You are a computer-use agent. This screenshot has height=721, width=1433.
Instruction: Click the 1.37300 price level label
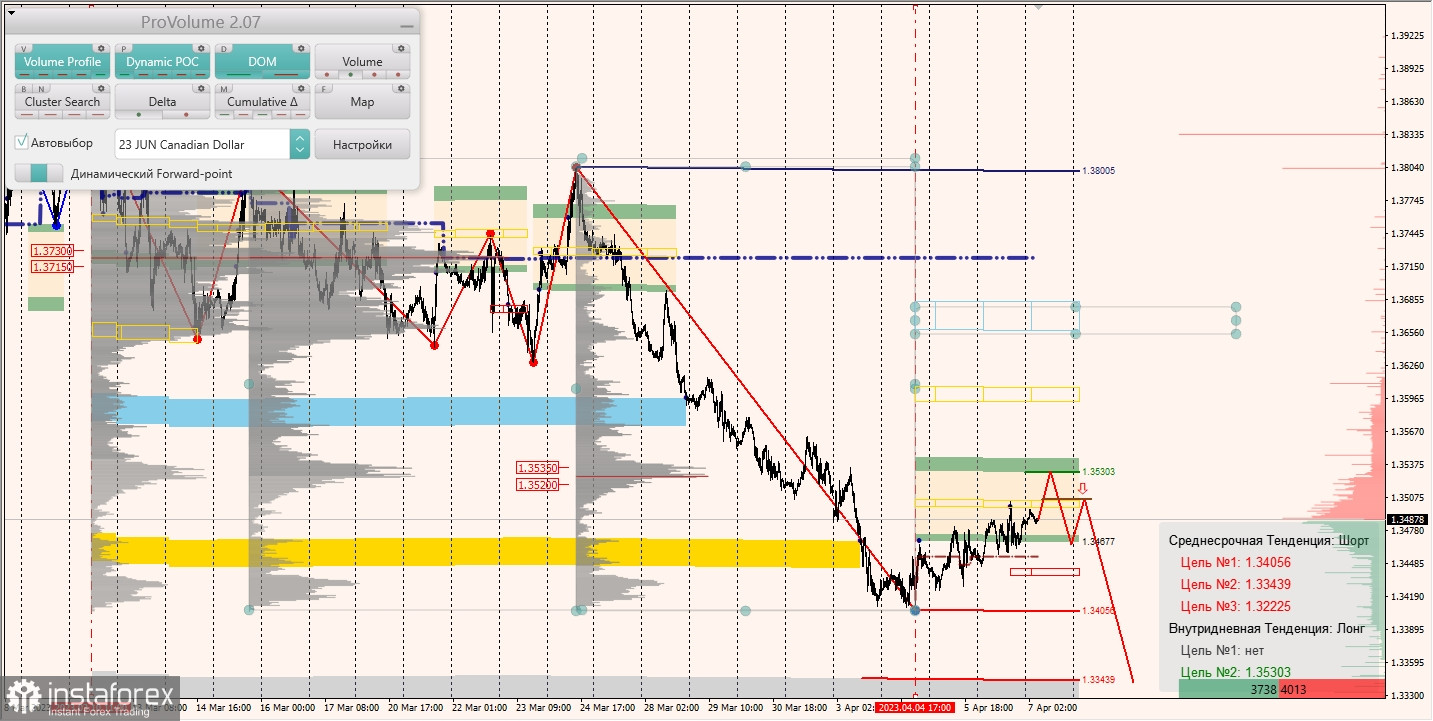(50, 252)
